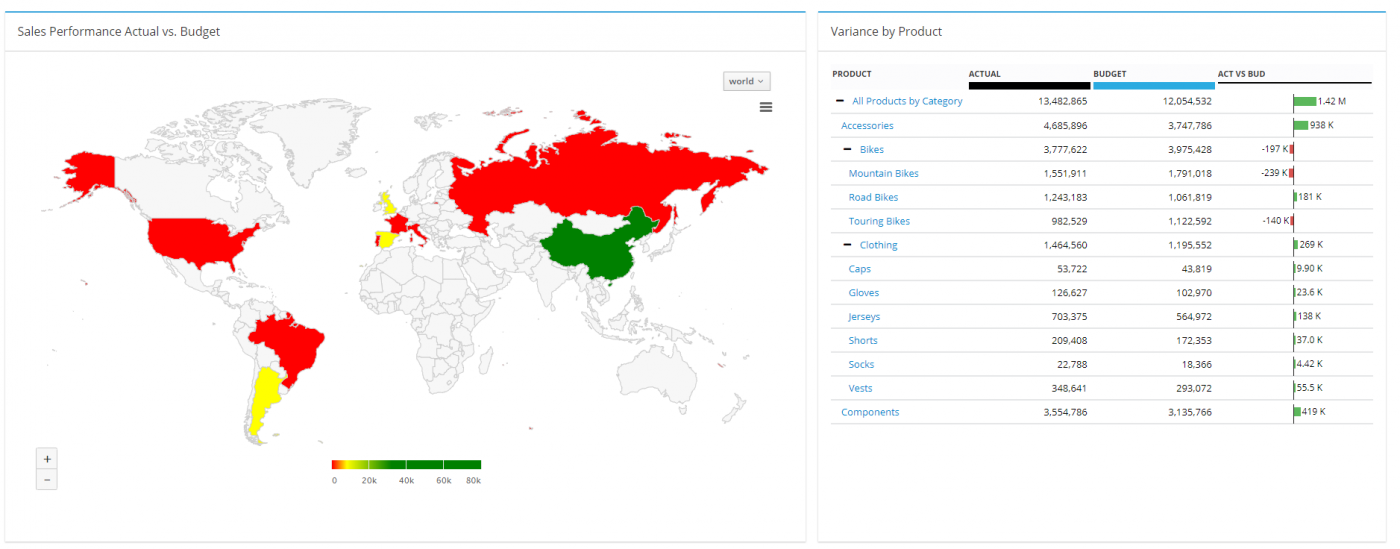Click the Caps product link
Image resolution: width=1400 pixels, height=549 pixels.
click(x=859, y=269)
